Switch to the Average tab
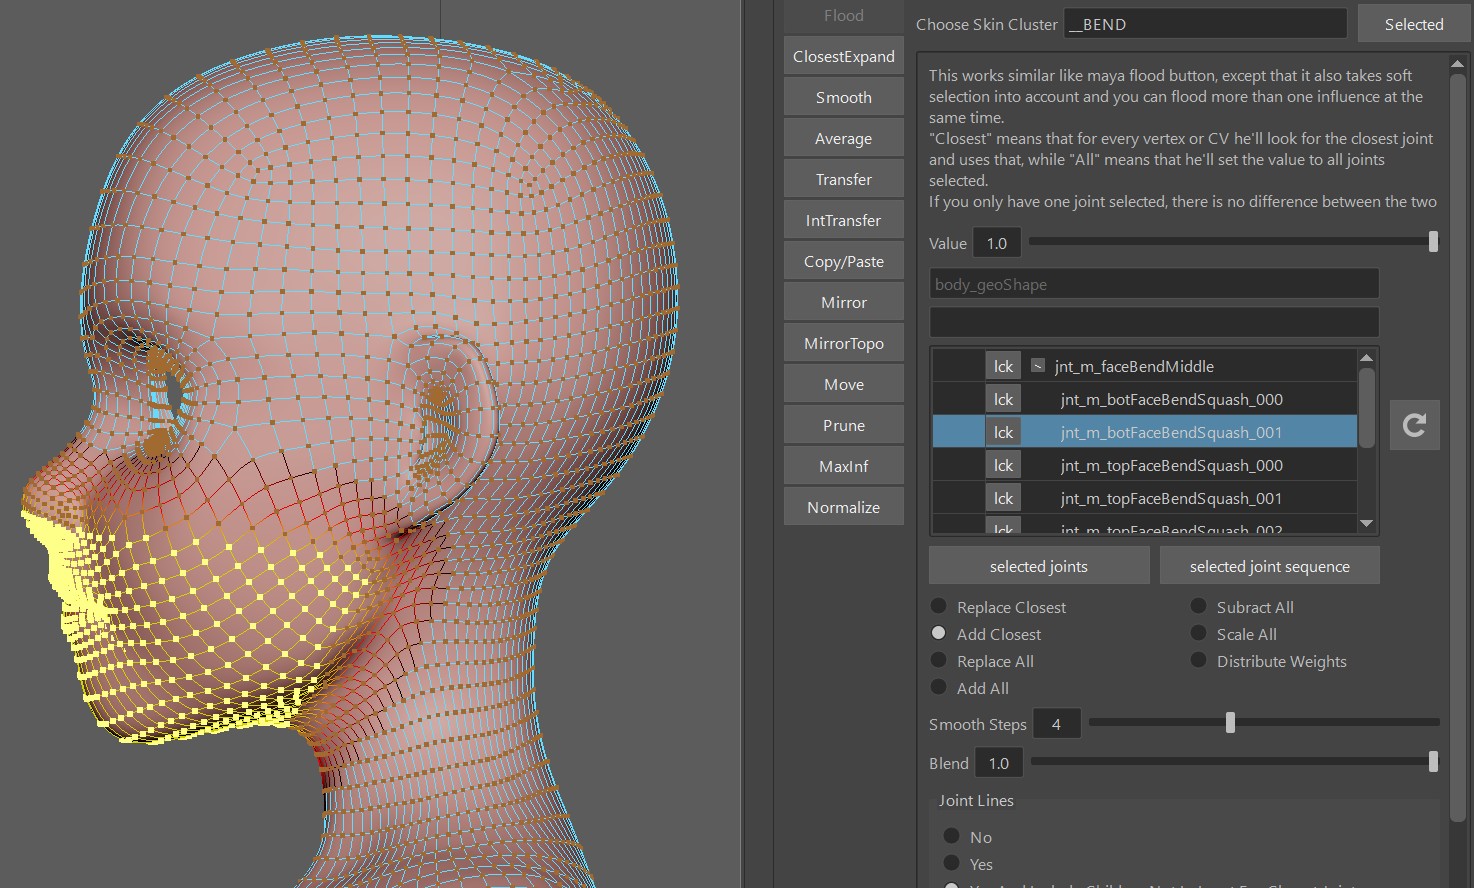Screen dimensions: 1474x888 tap(843, 138)
